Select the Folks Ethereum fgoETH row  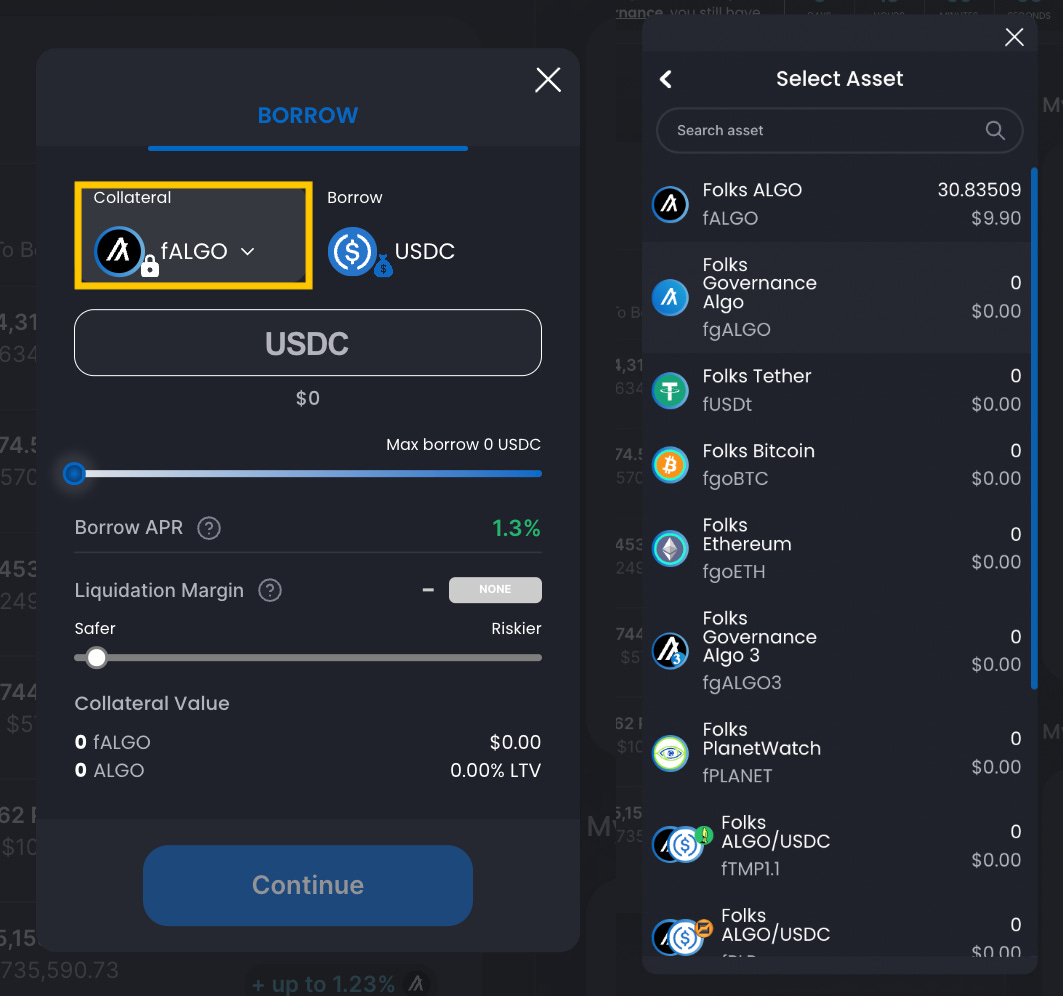[x=836, y=549]
